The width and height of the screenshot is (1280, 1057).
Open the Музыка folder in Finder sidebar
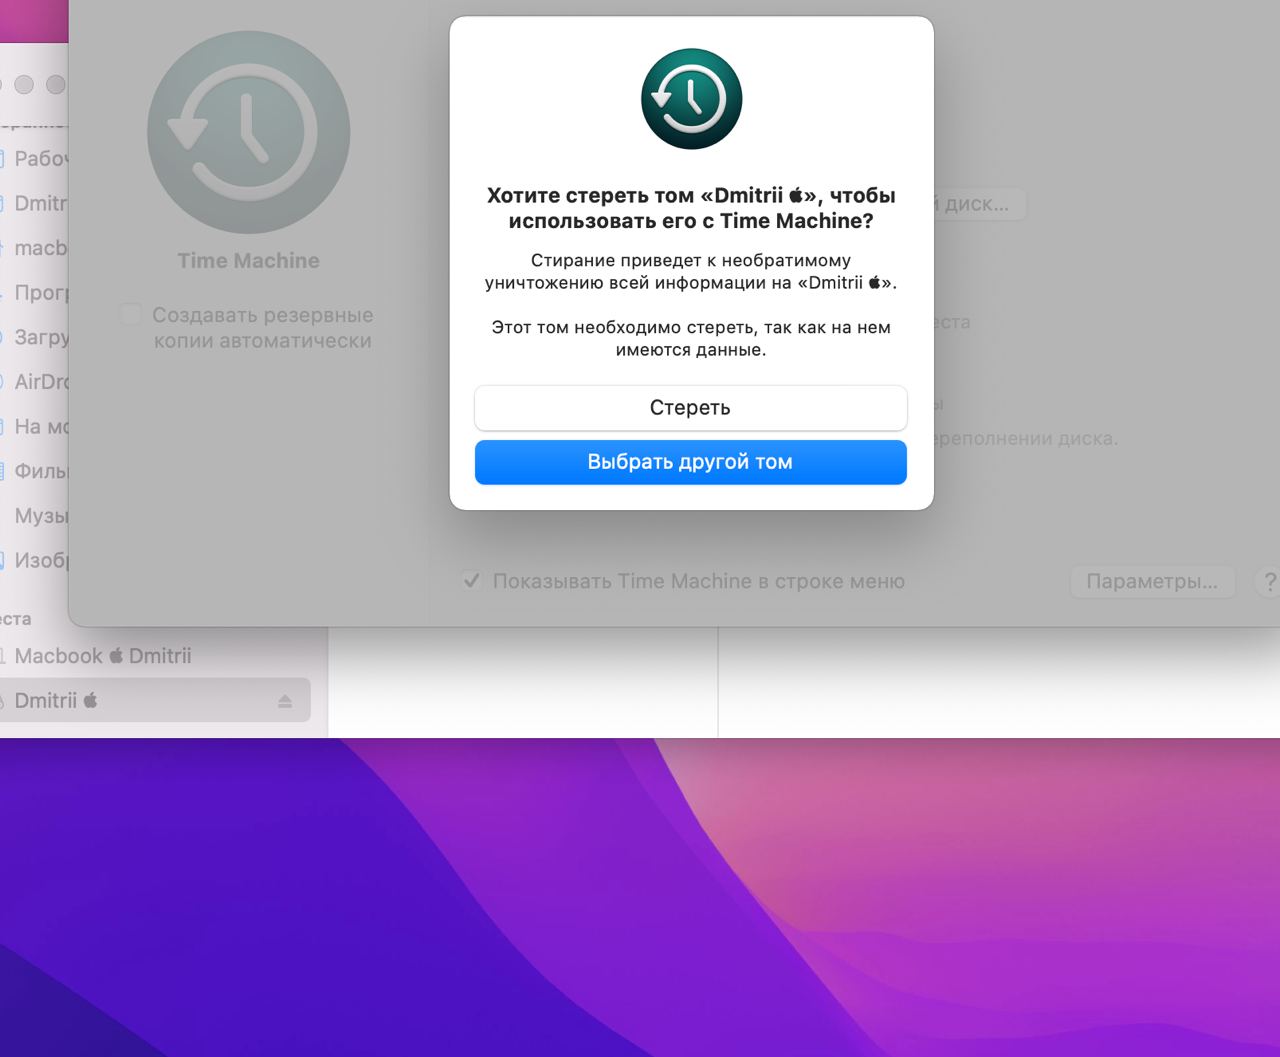[x=36, y=516]
